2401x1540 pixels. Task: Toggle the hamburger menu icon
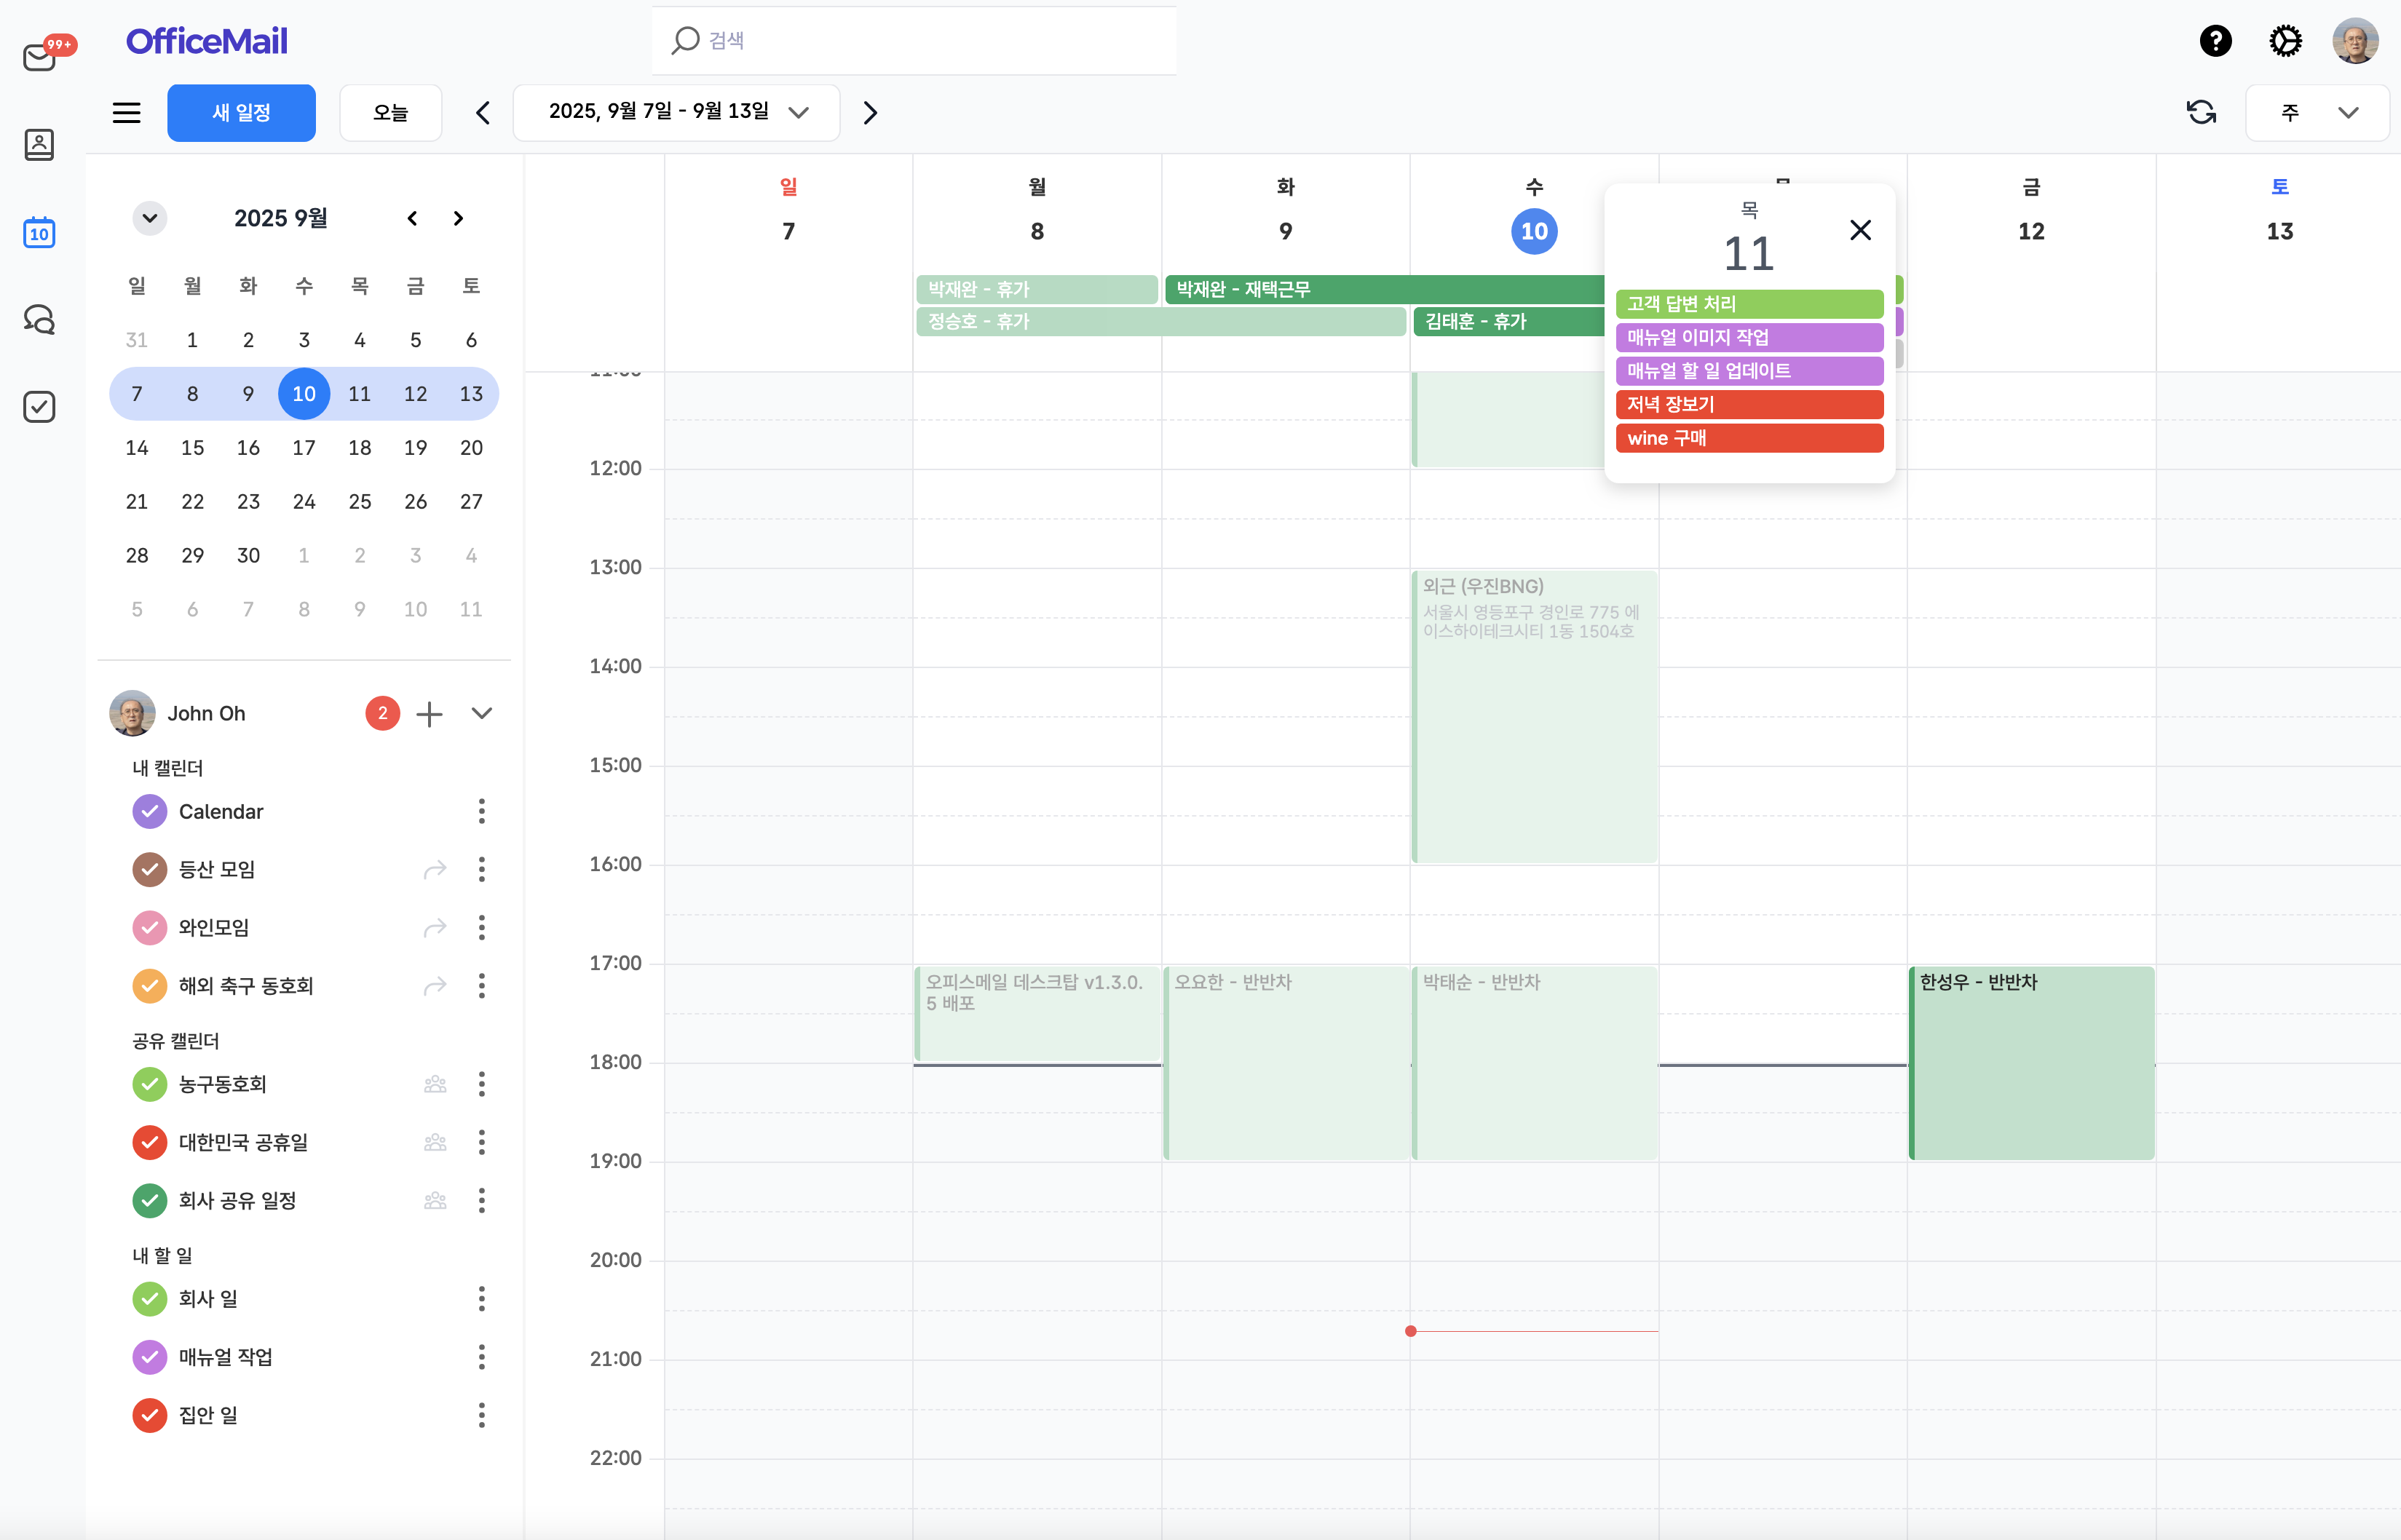(x=126, y=112)
